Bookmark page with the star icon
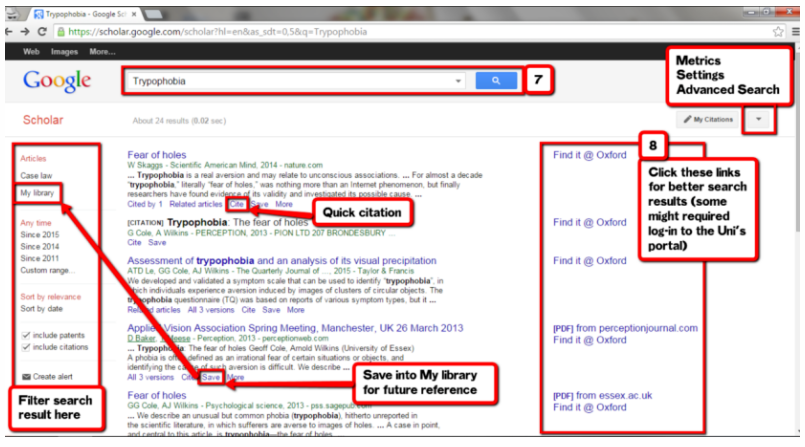805x447 pixels. [x=778, y=32]
